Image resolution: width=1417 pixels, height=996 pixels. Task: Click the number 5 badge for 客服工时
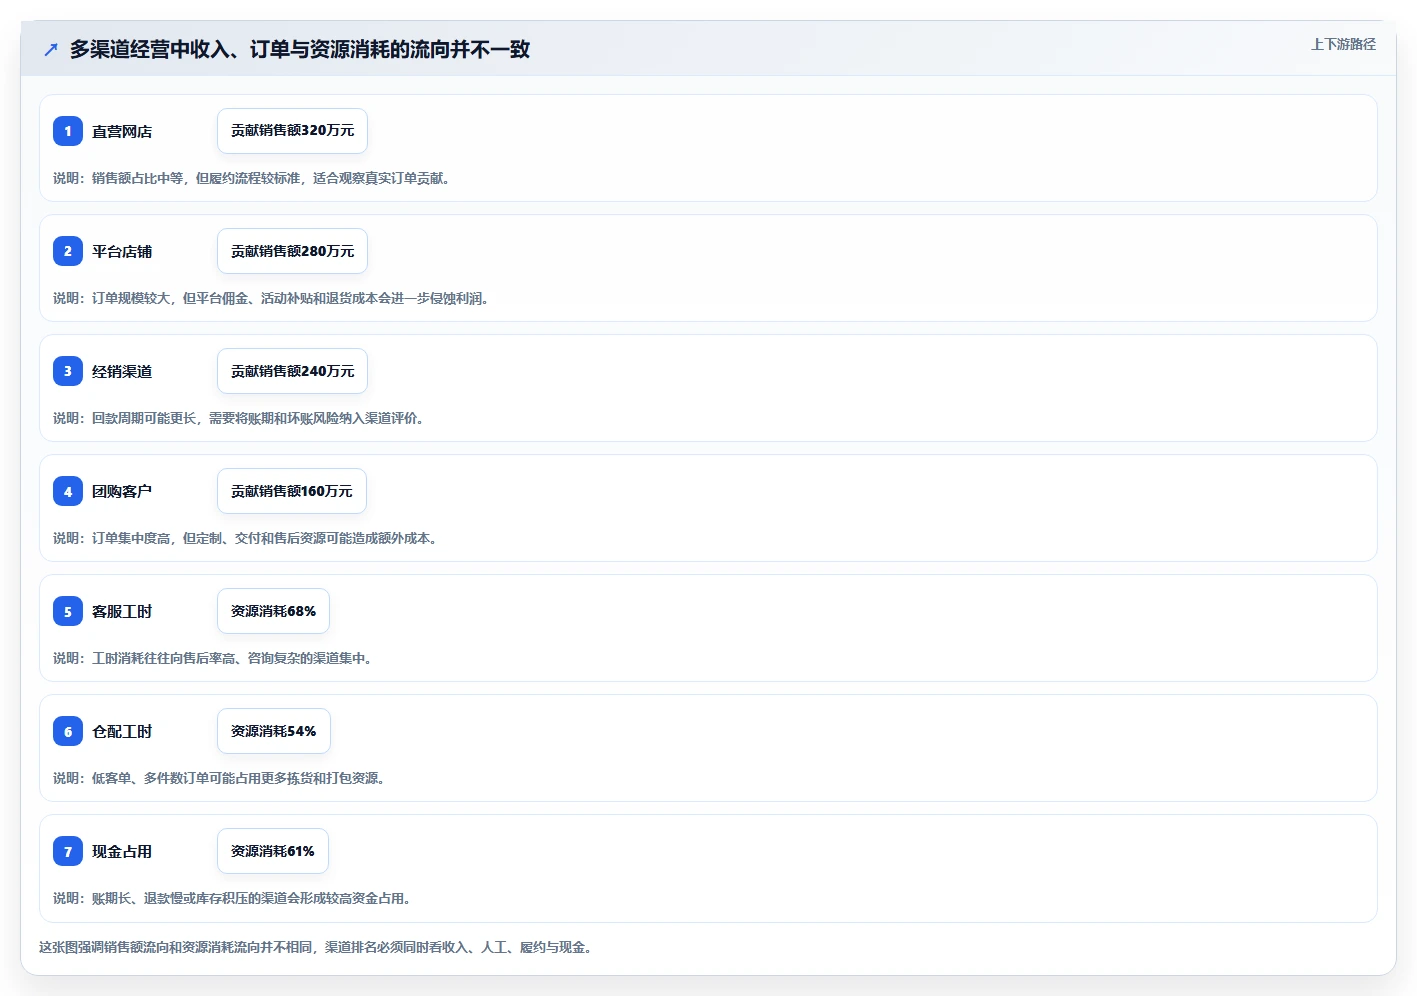pyautogui.click(x=68, y=611)
